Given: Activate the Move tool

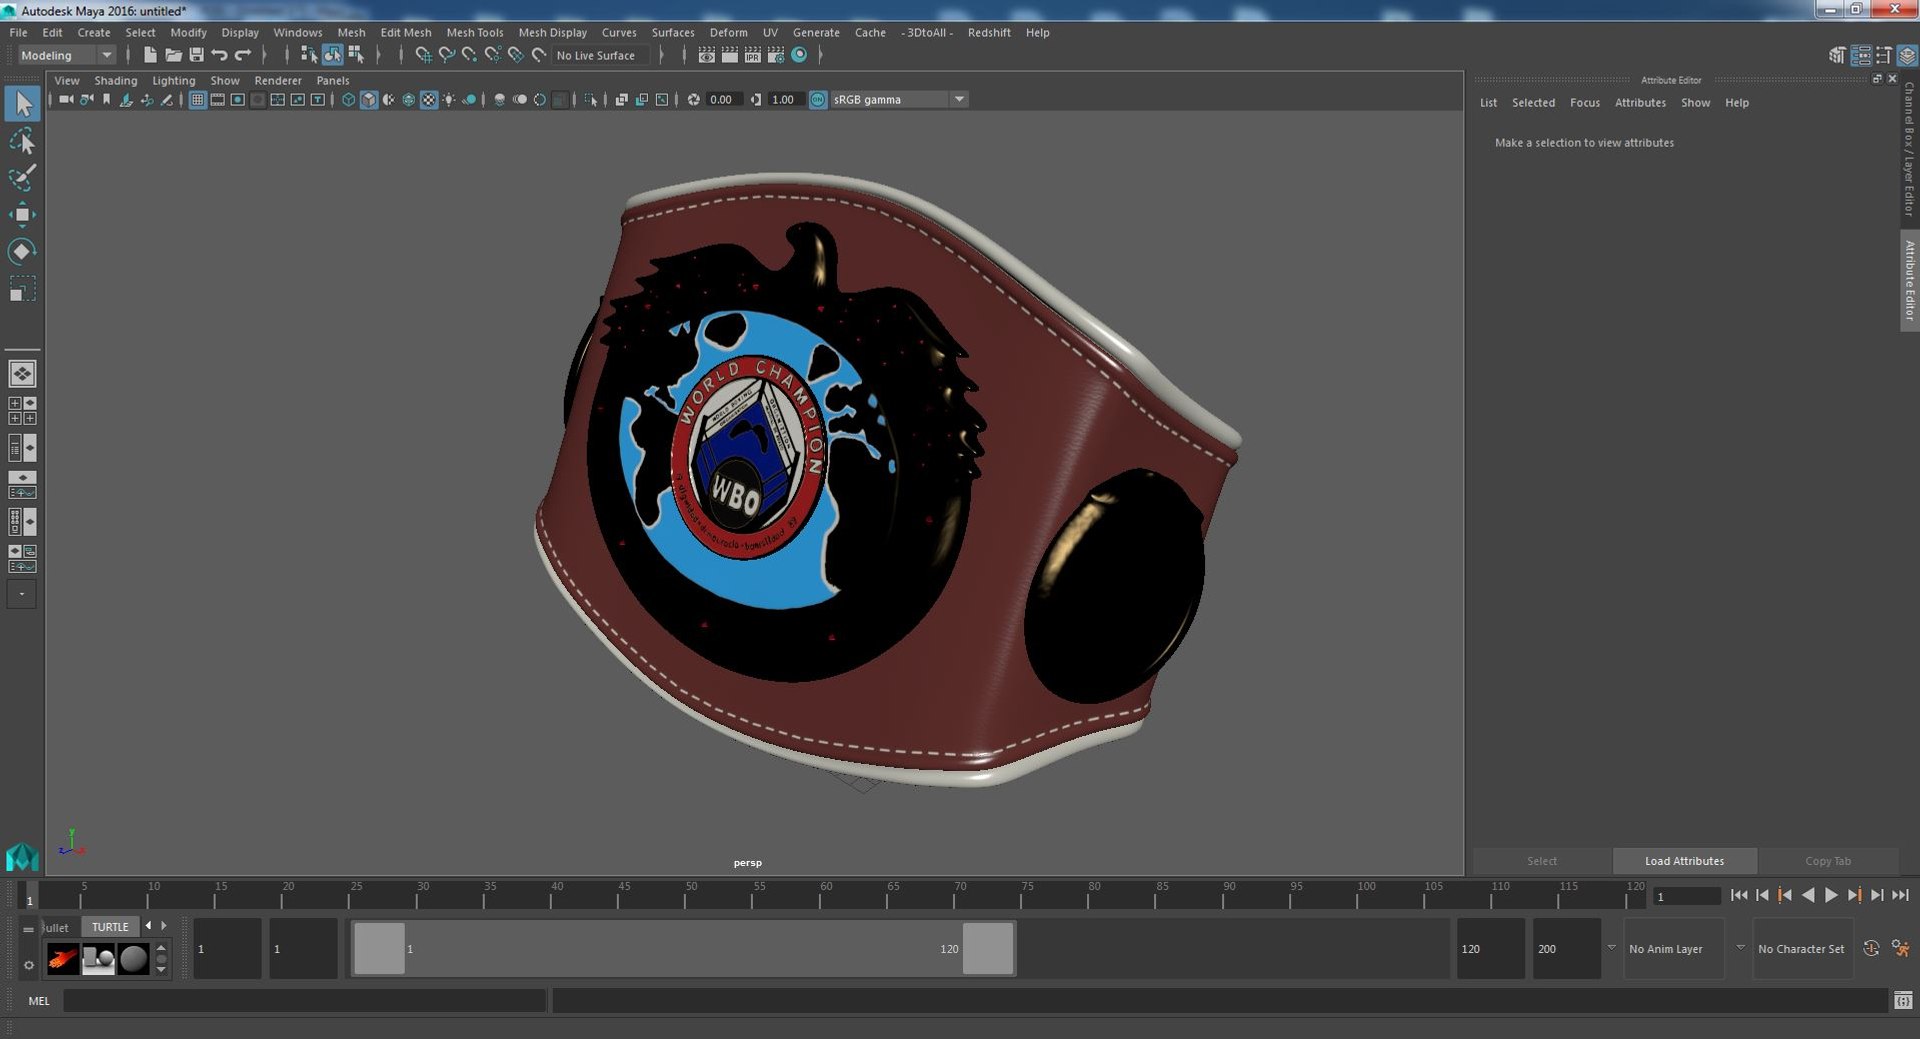Looking at the screenshot, I should coord(22,214).
